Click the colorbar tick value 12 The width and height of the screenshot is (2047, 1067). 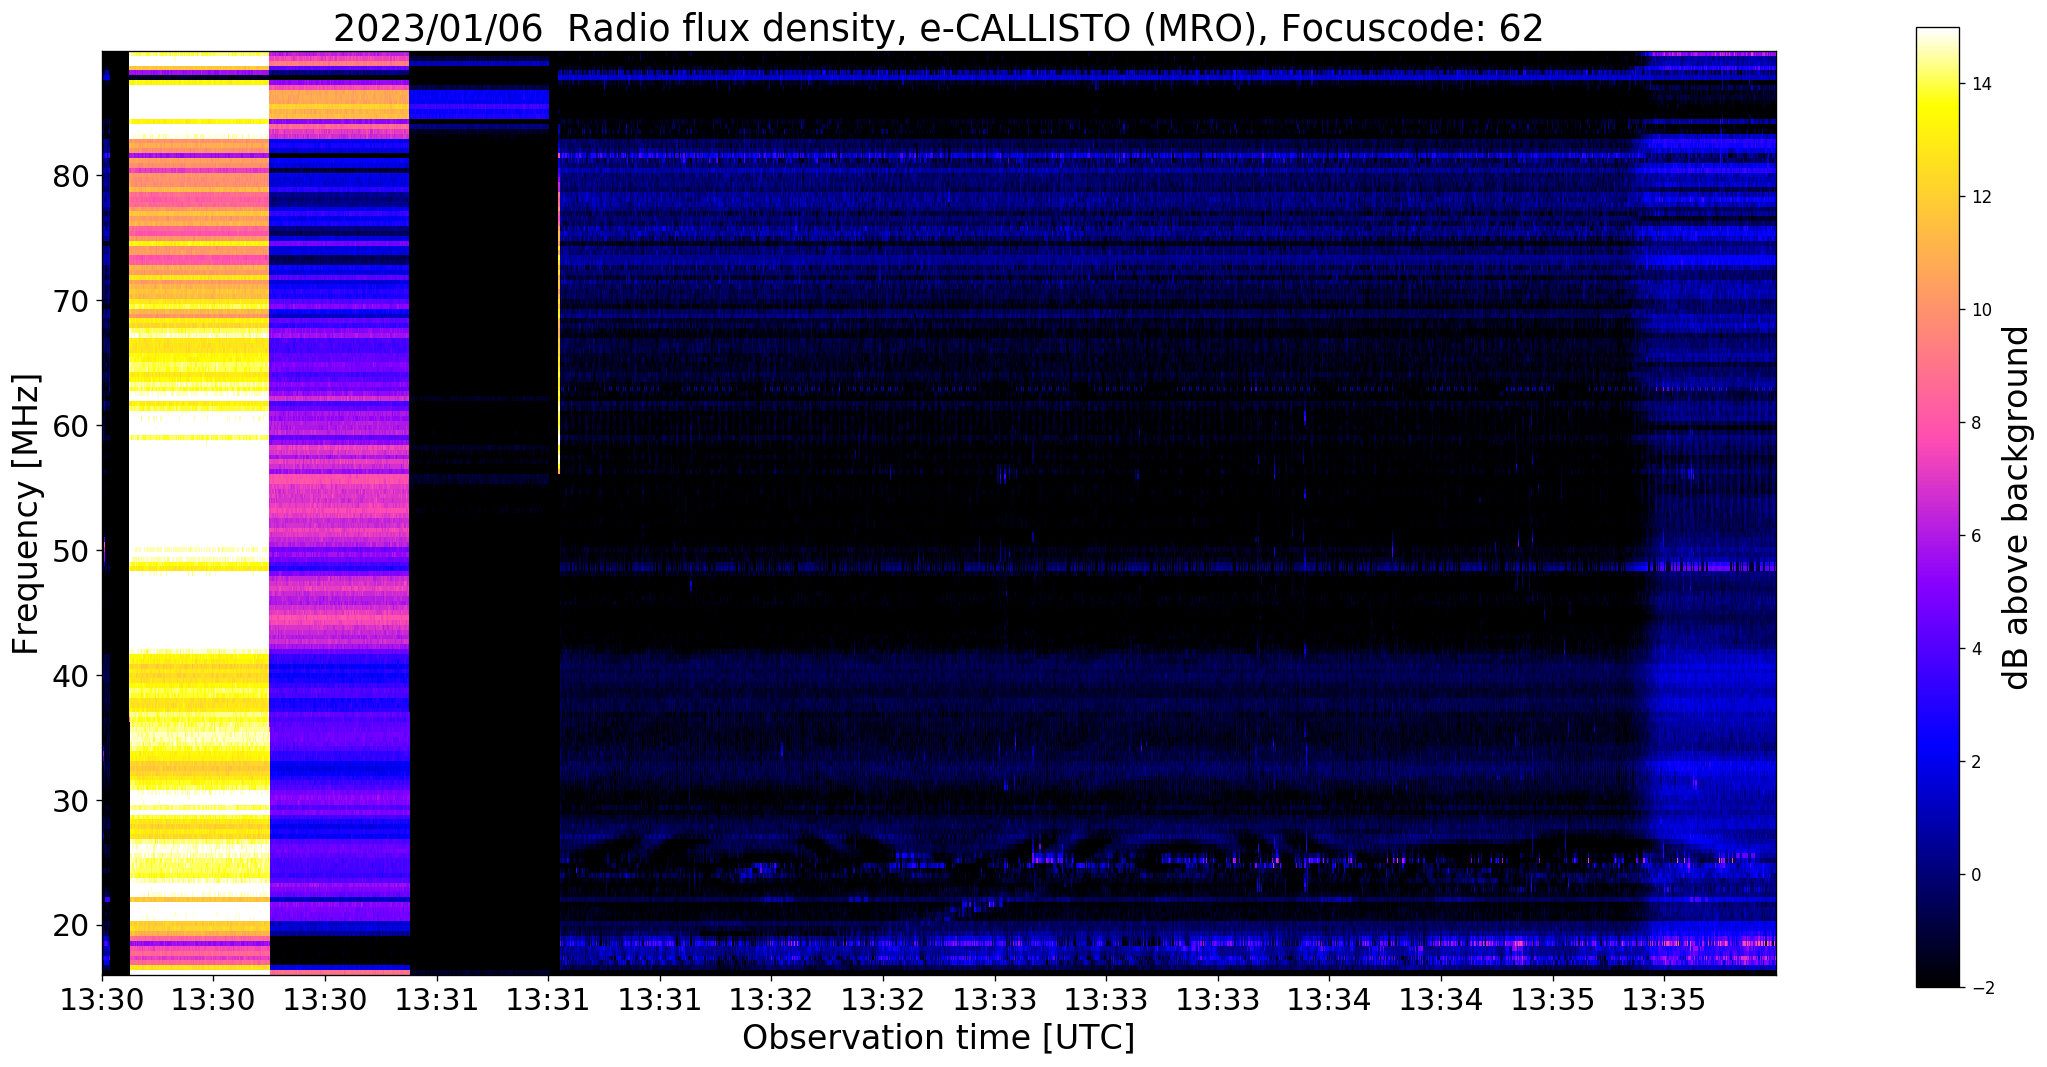[x=1980, y=197]
